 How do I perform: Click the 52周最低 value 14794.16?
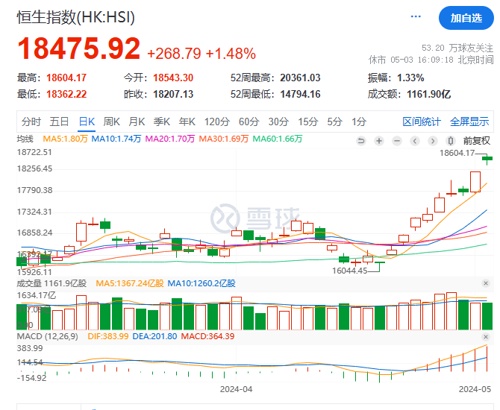[x=300, y=94]
